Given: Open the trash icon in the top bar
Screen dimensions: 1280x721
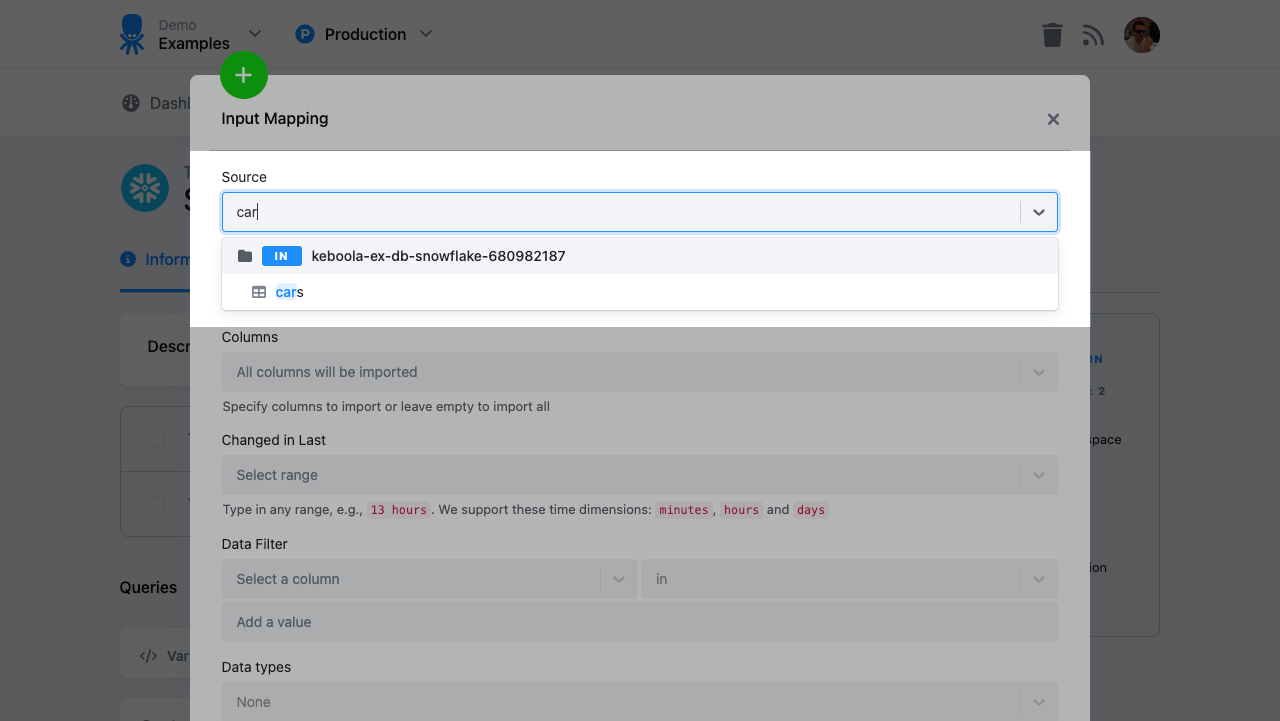Looking at the screenshot, I should point(1051,34).
